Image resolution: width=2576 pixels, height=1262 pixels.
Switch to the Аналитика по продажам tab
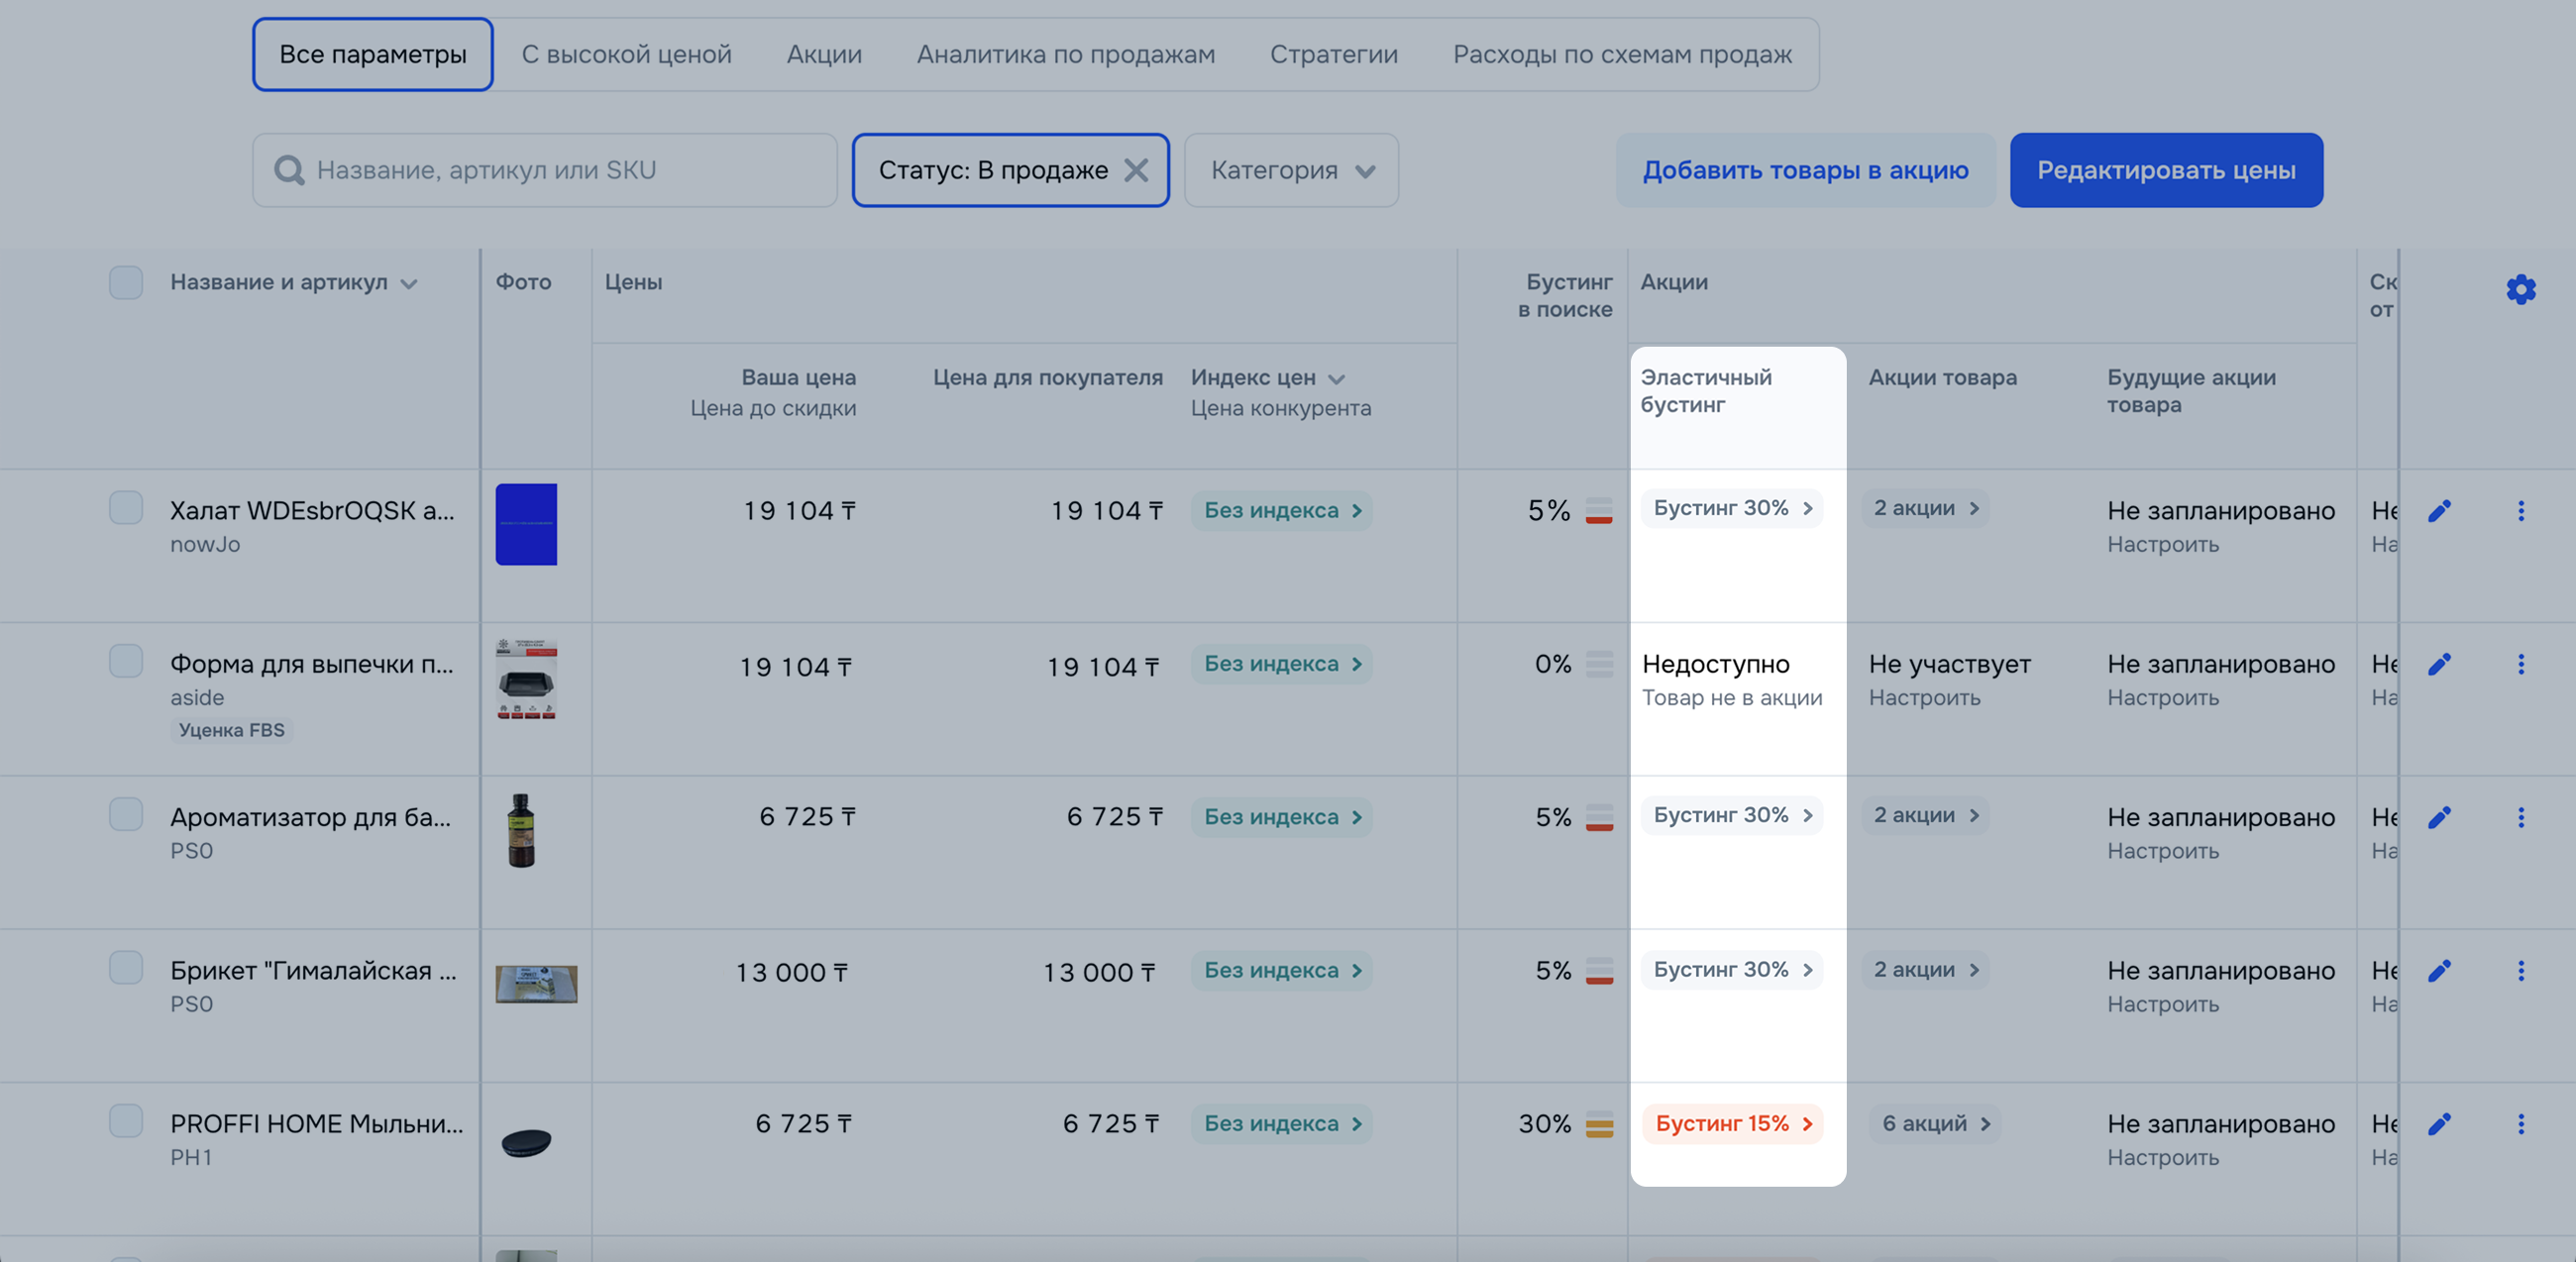click(x=1065, y=54)
